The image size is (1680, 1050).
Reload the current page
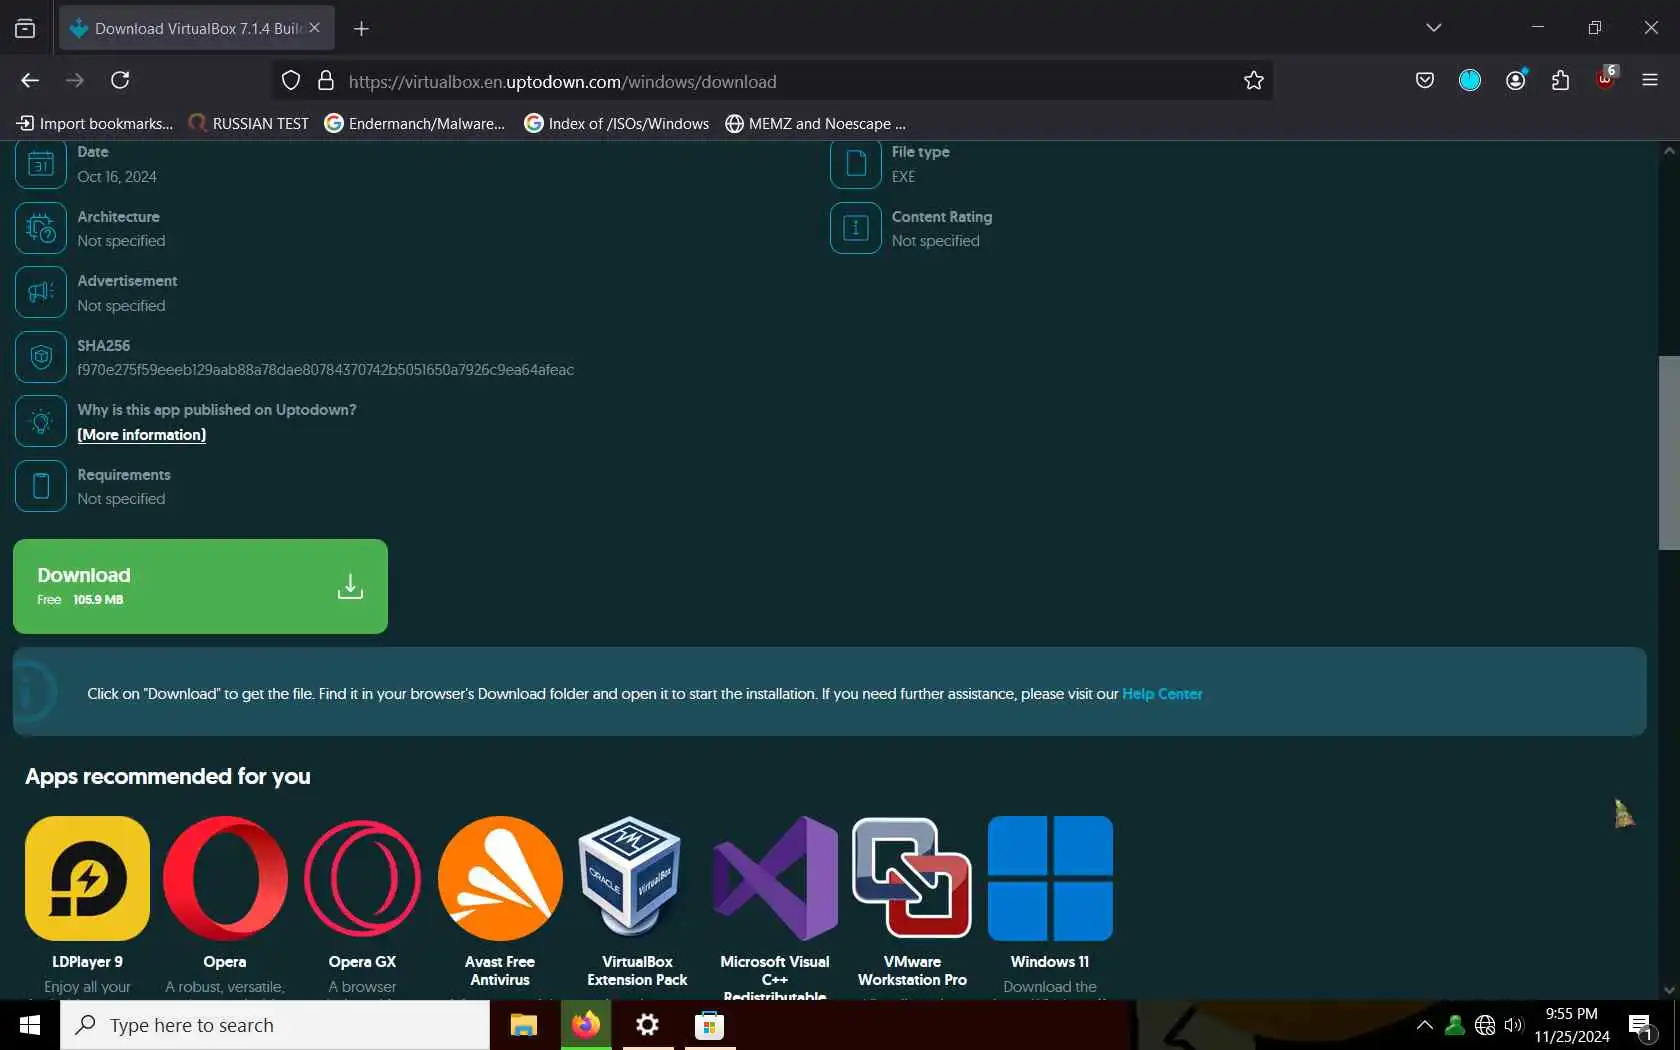121,81
